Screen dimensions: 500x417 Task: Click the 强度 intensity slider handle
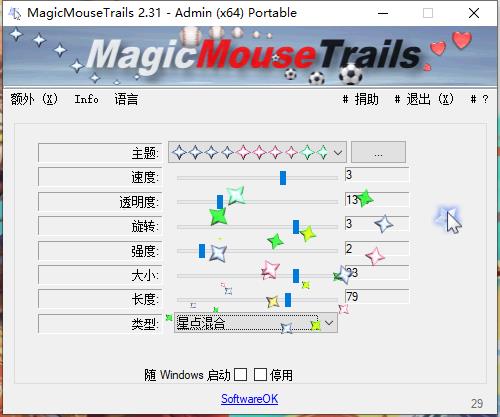tap(202, 251)
